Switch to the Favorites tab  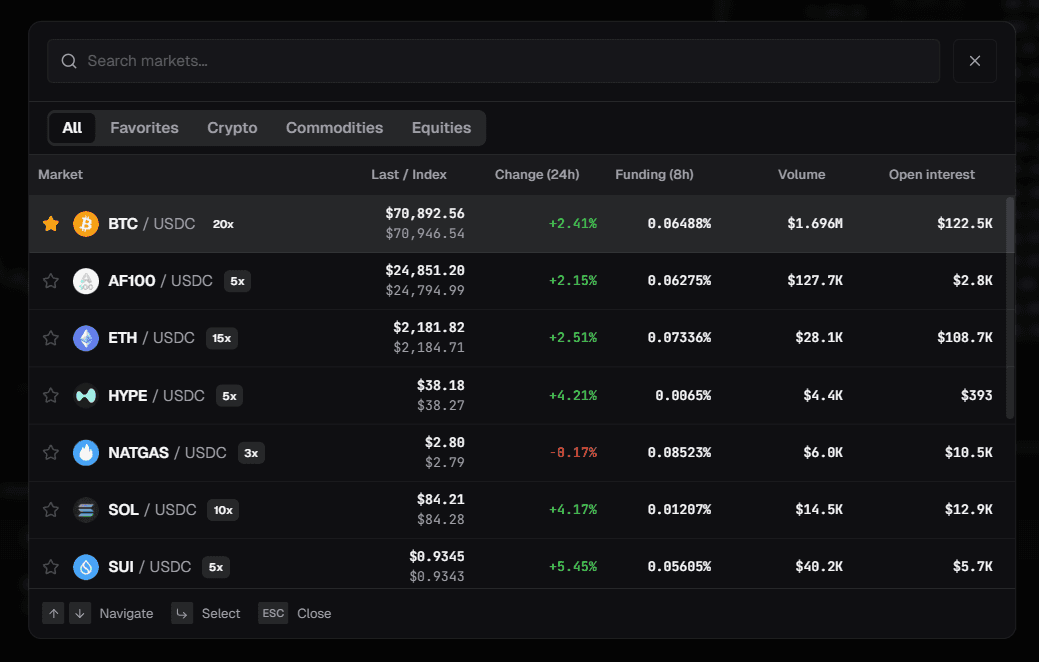144,127
